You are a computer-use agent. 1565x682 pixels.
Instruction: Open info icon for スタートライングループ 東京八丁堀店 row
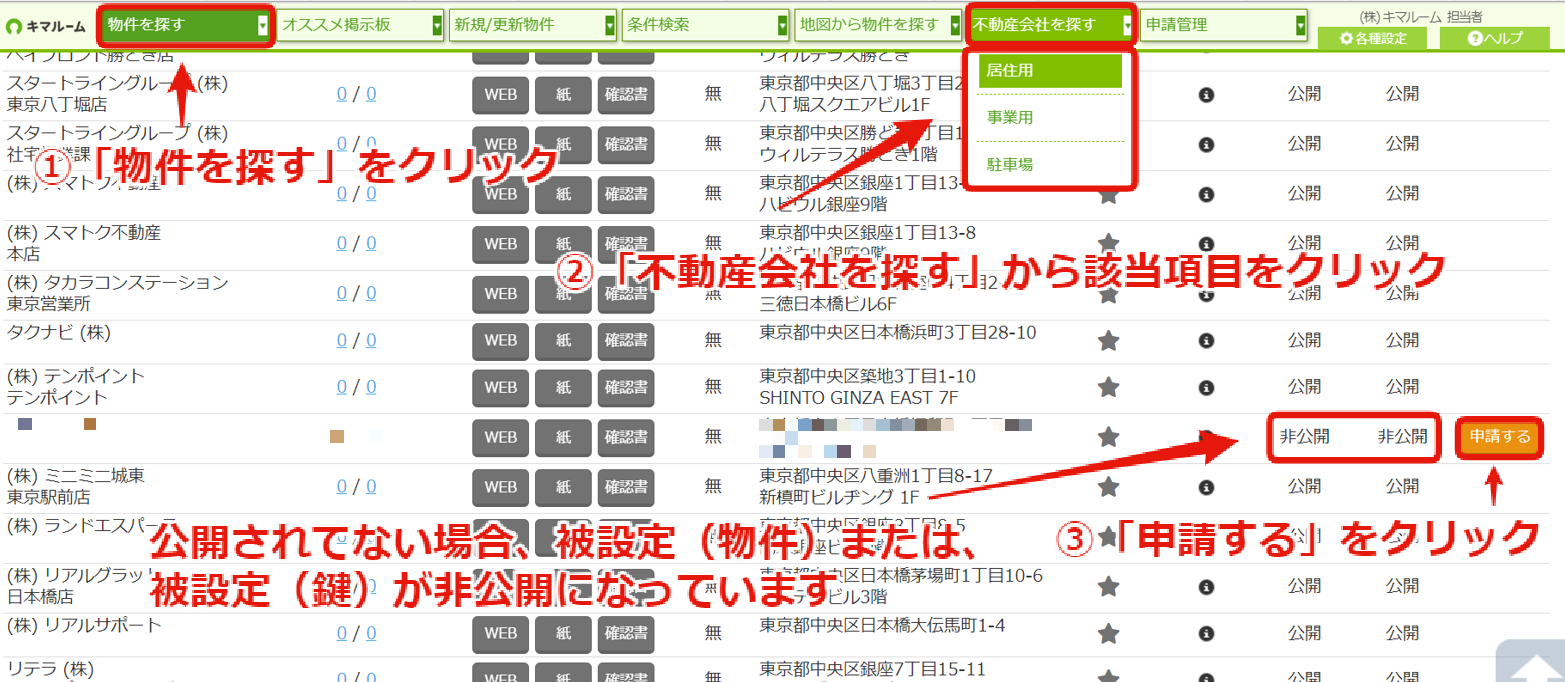coord(1206,94)
